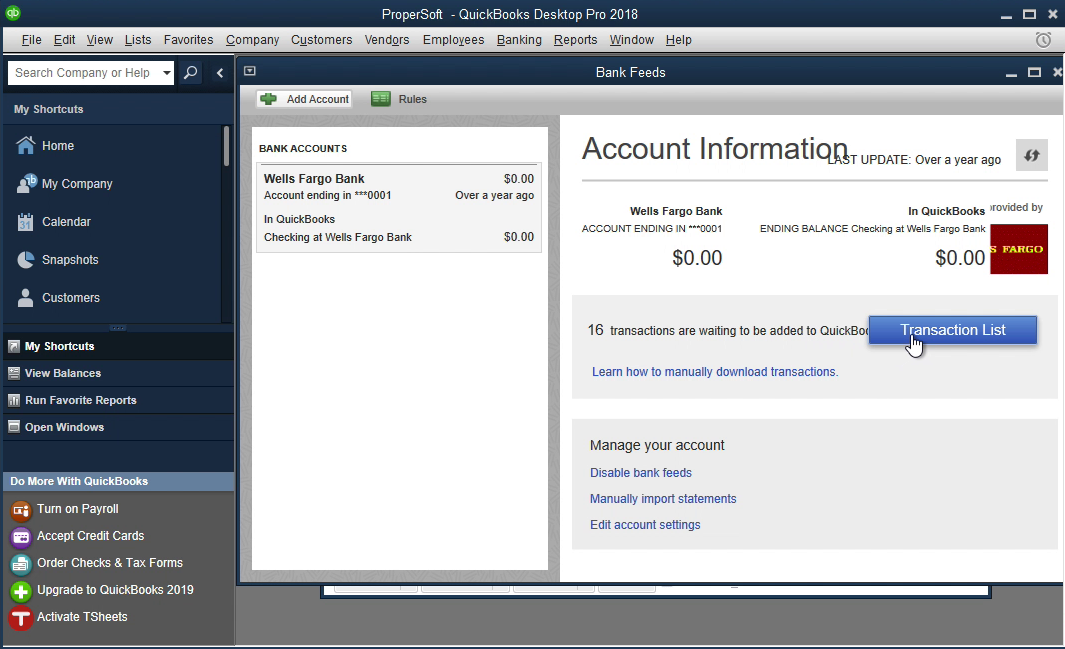Click the My Company icon

[26, 183]
